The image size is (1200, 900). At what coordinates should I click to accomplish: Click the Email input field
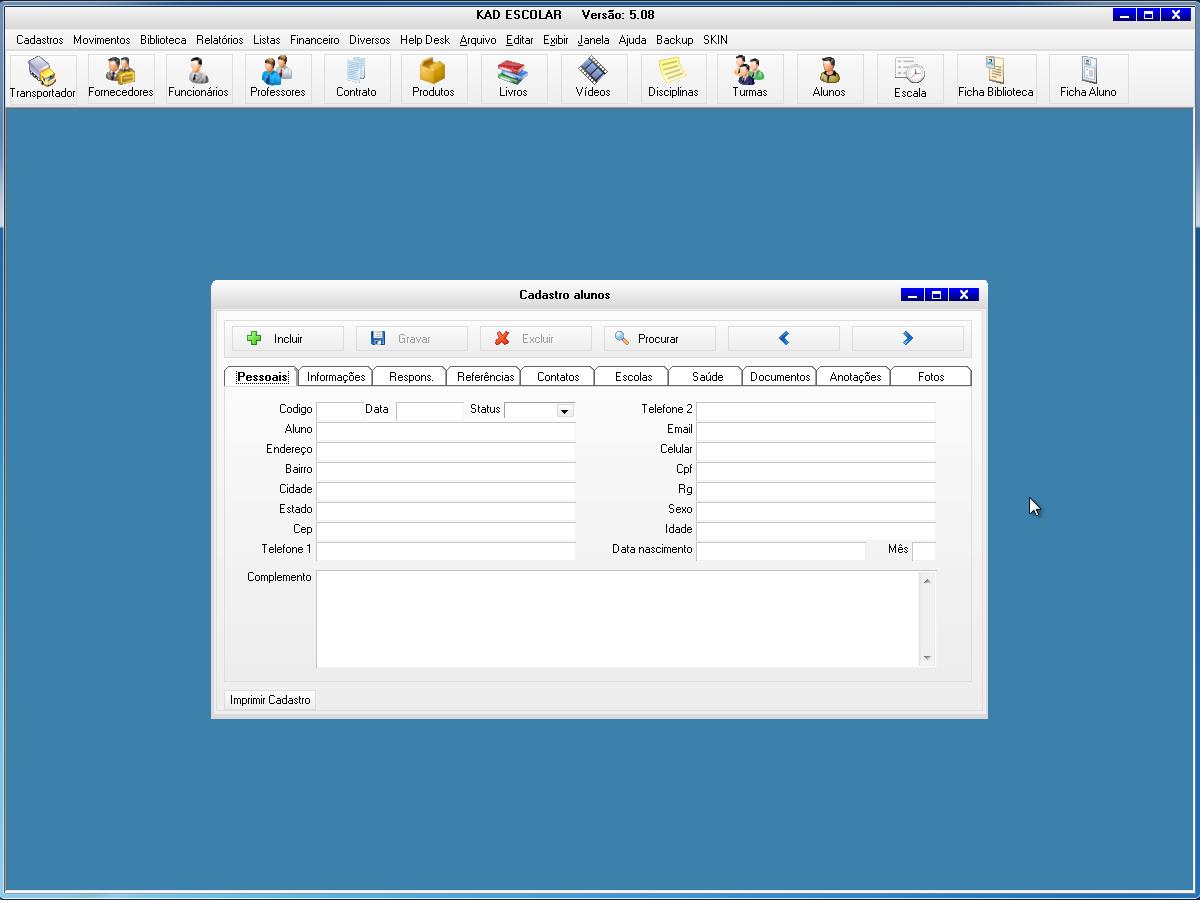point(816,430)
